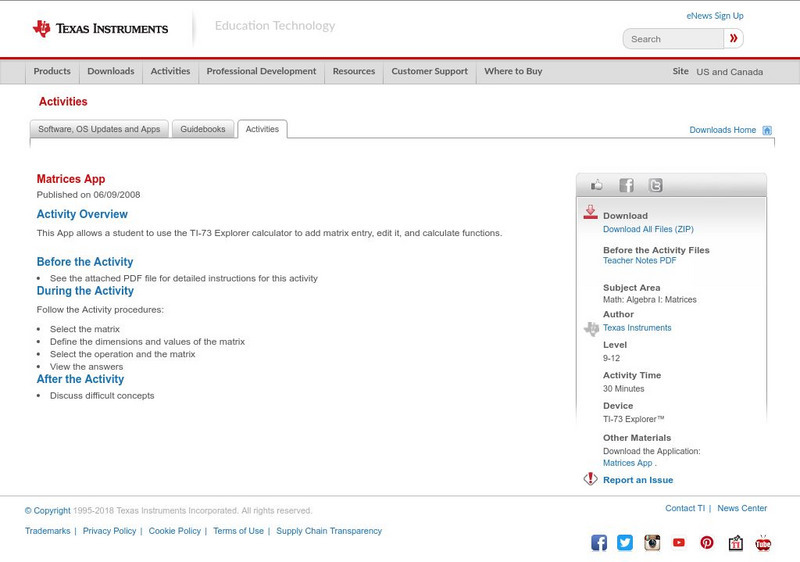The height and width of the screenshot is (562, 800).
Task: Share on Twitter from activity panel
Action: coord(655,185)
